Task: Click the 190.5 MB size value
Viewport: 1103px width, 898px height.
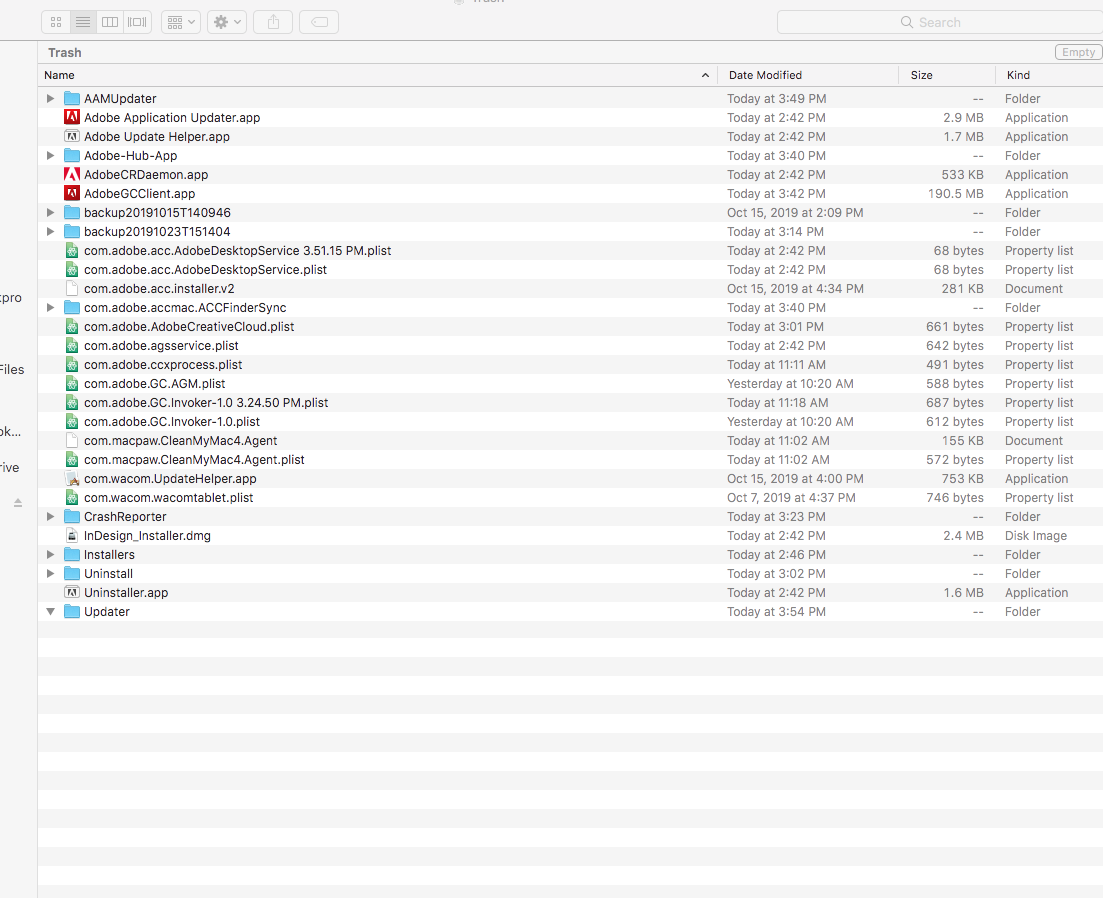Action: tap(955, 193)
